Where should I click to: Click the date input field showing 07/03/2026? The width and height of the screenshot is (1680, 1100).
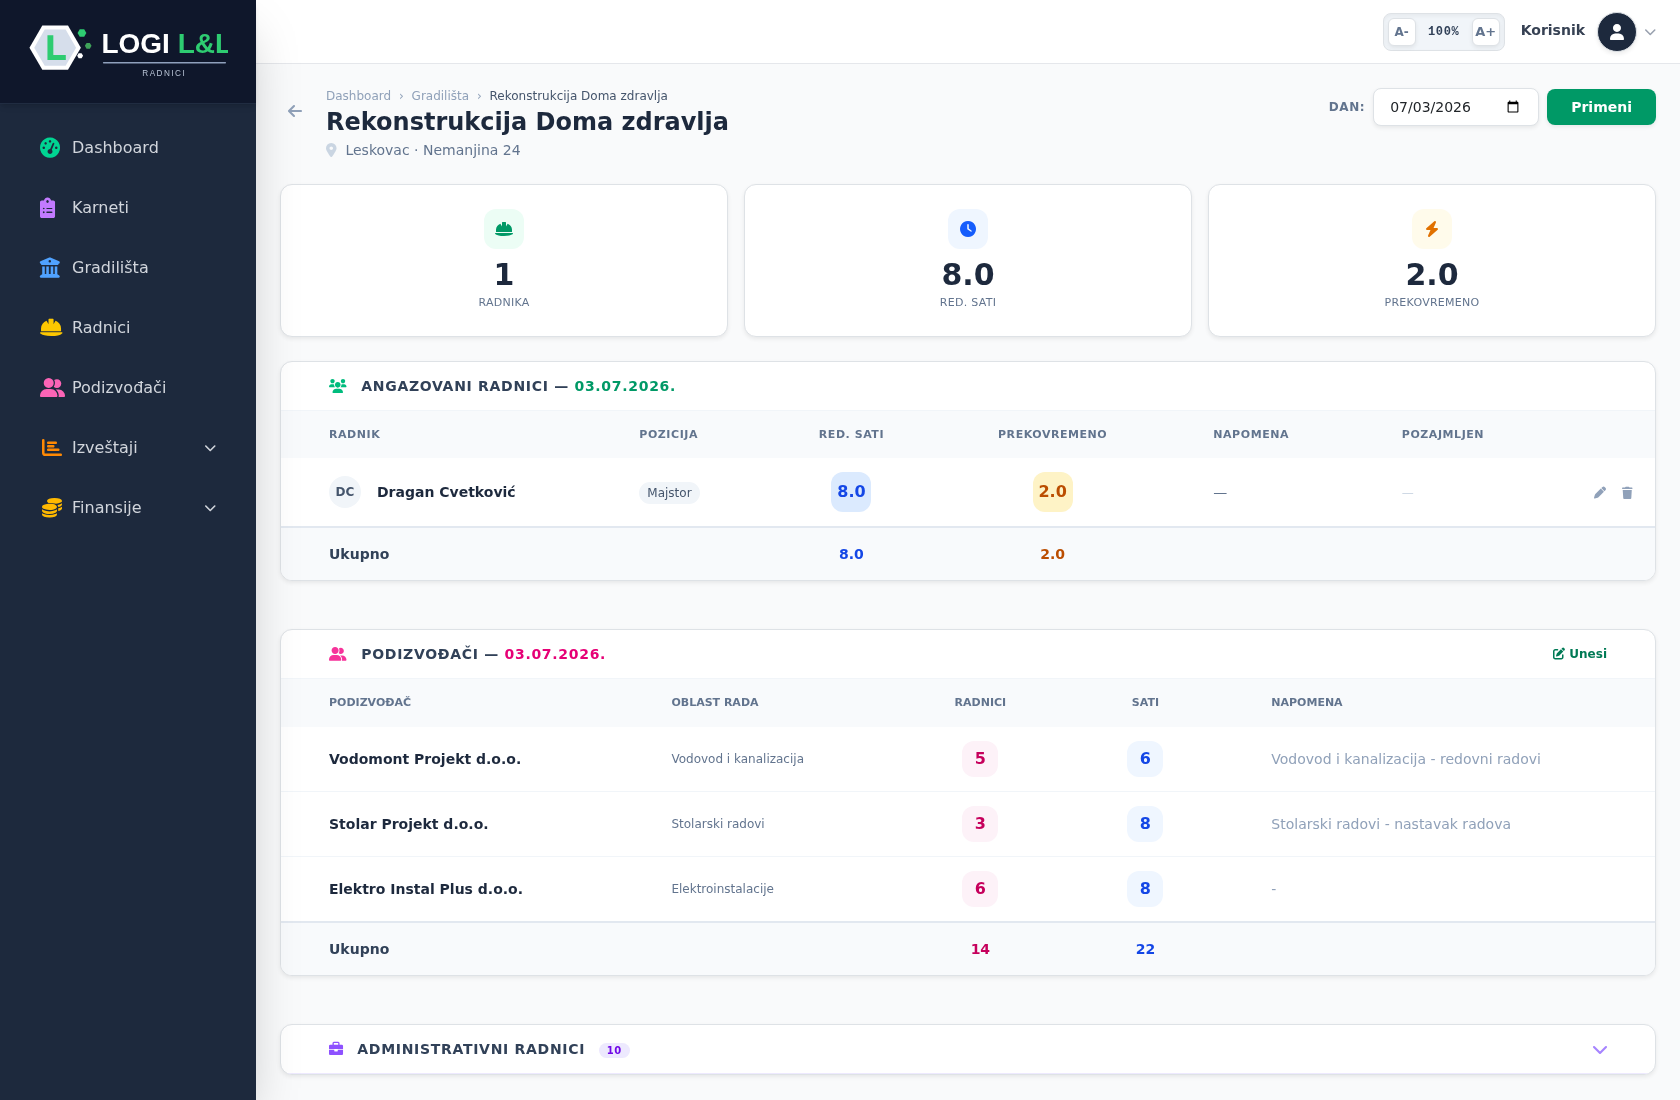click(1455, 107)
